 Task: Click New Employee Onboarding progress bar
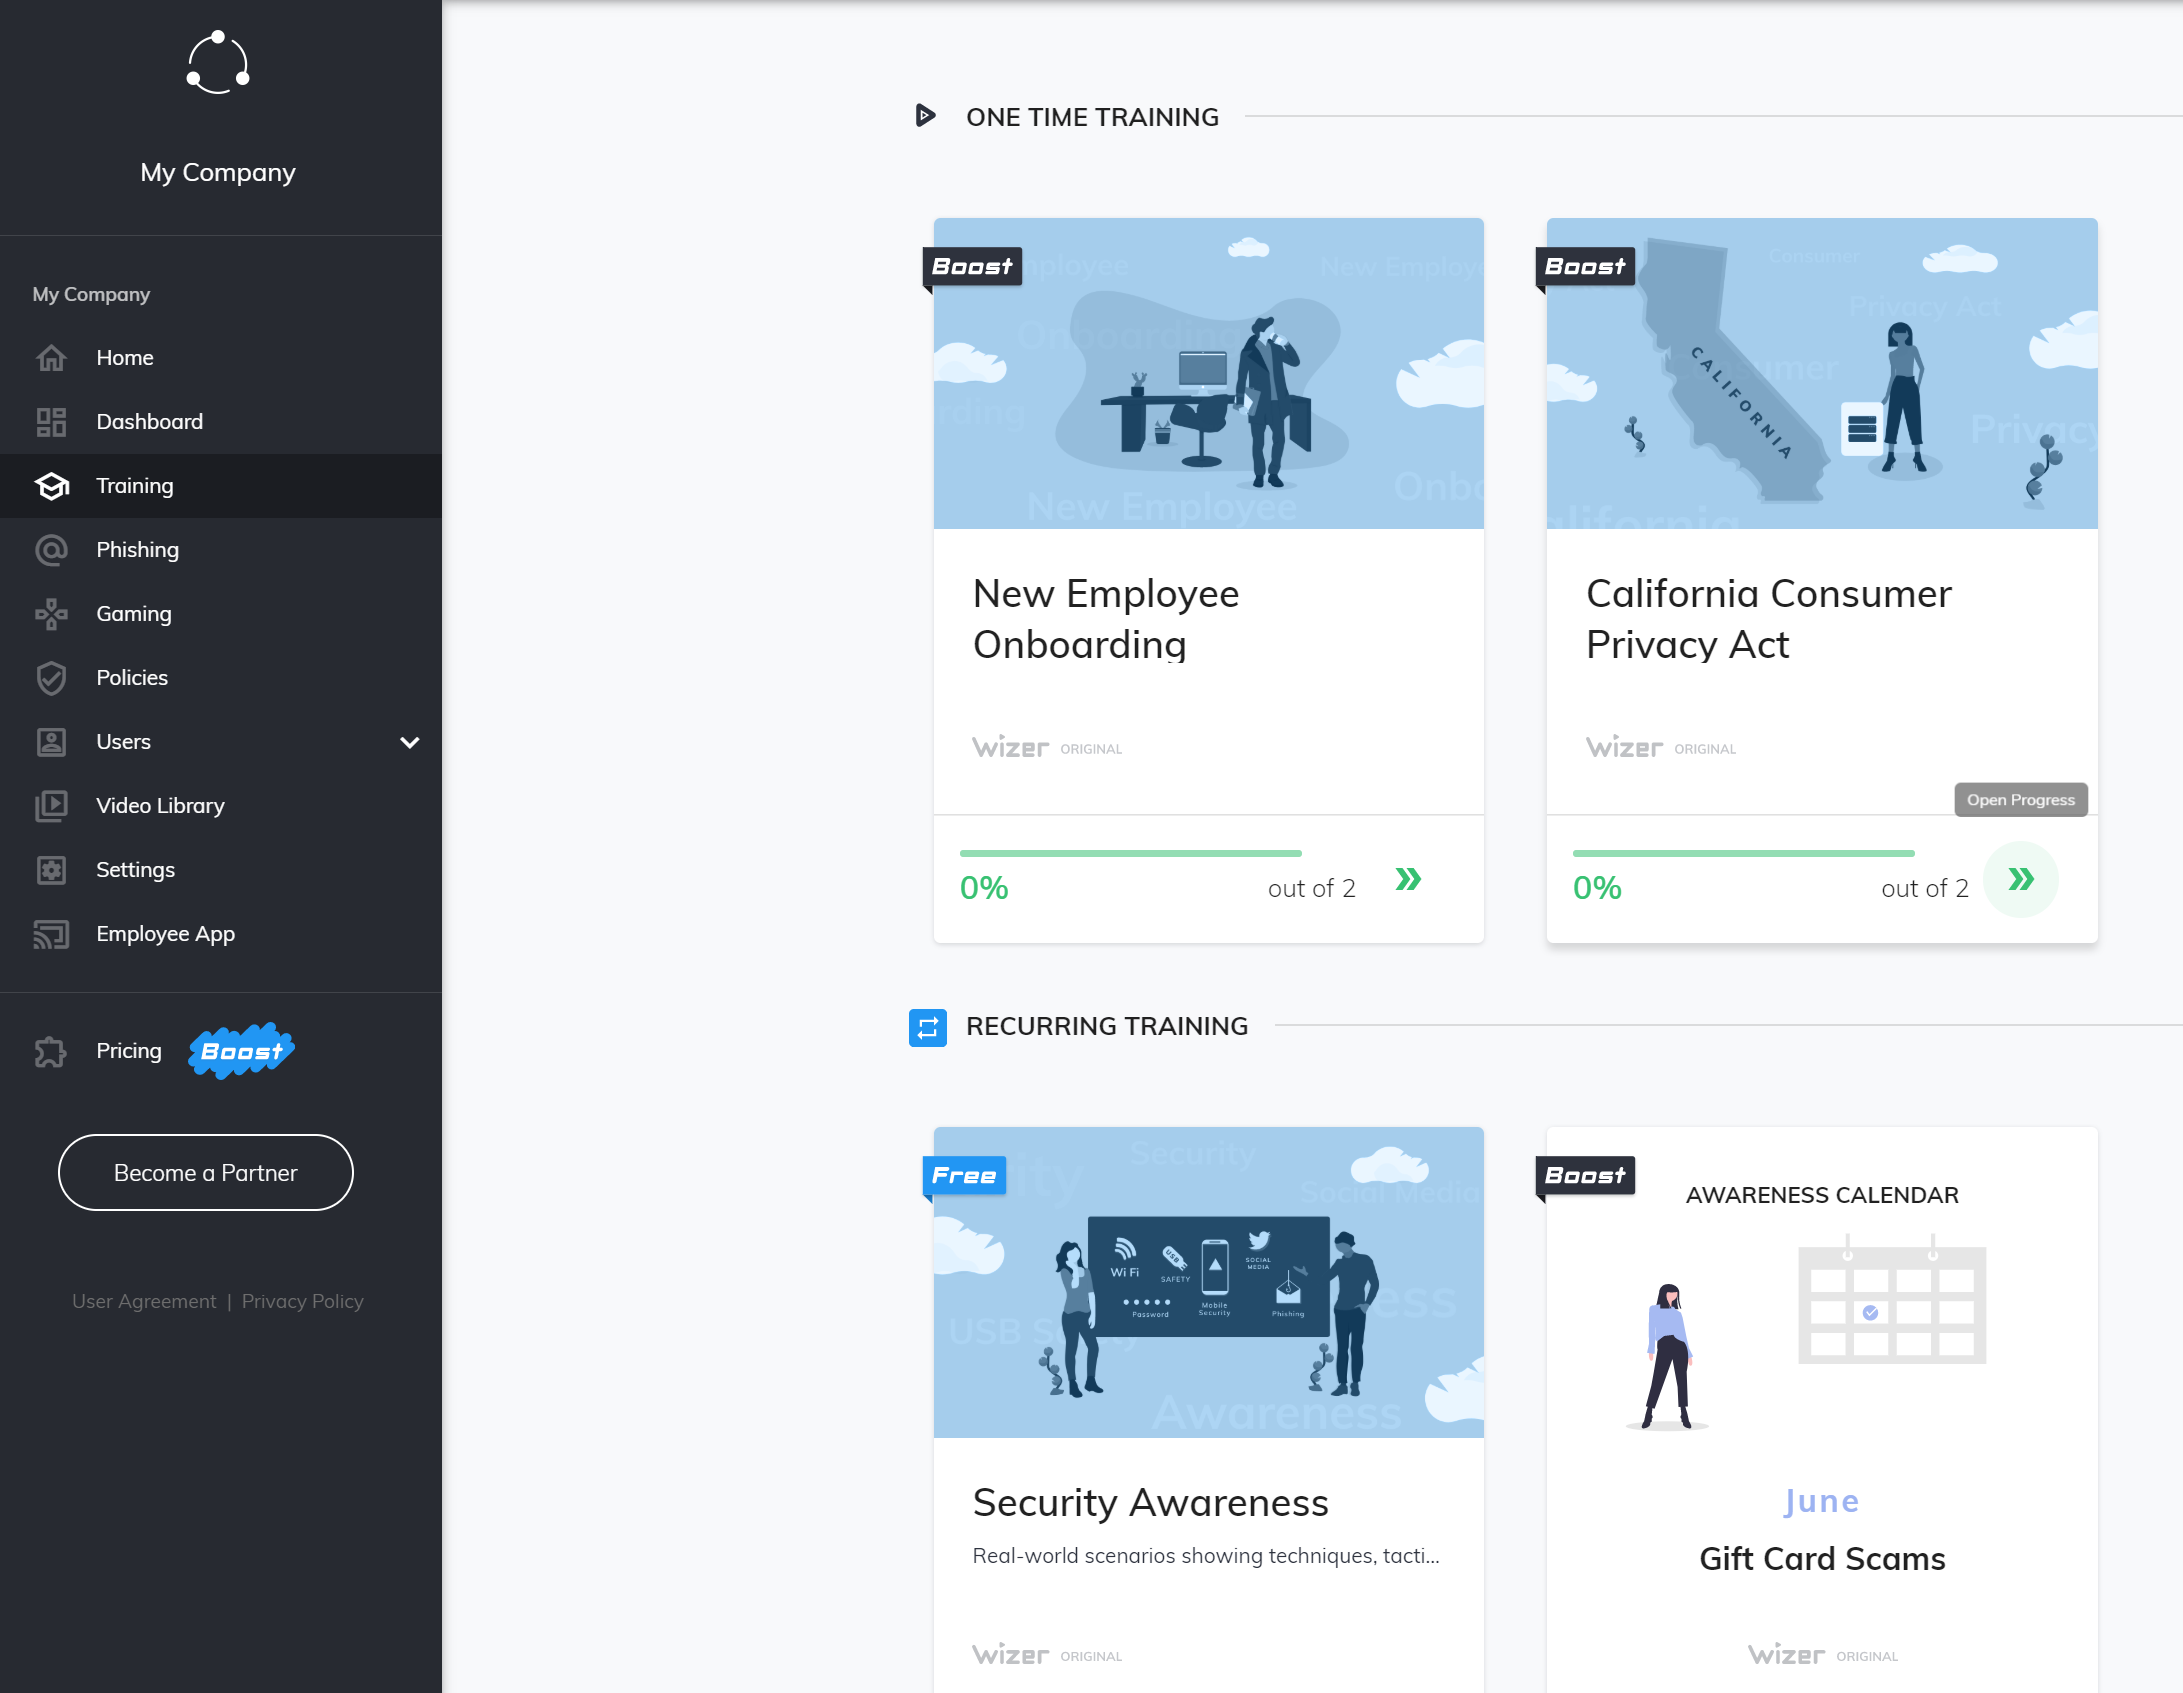click(x=1131, y=853)
